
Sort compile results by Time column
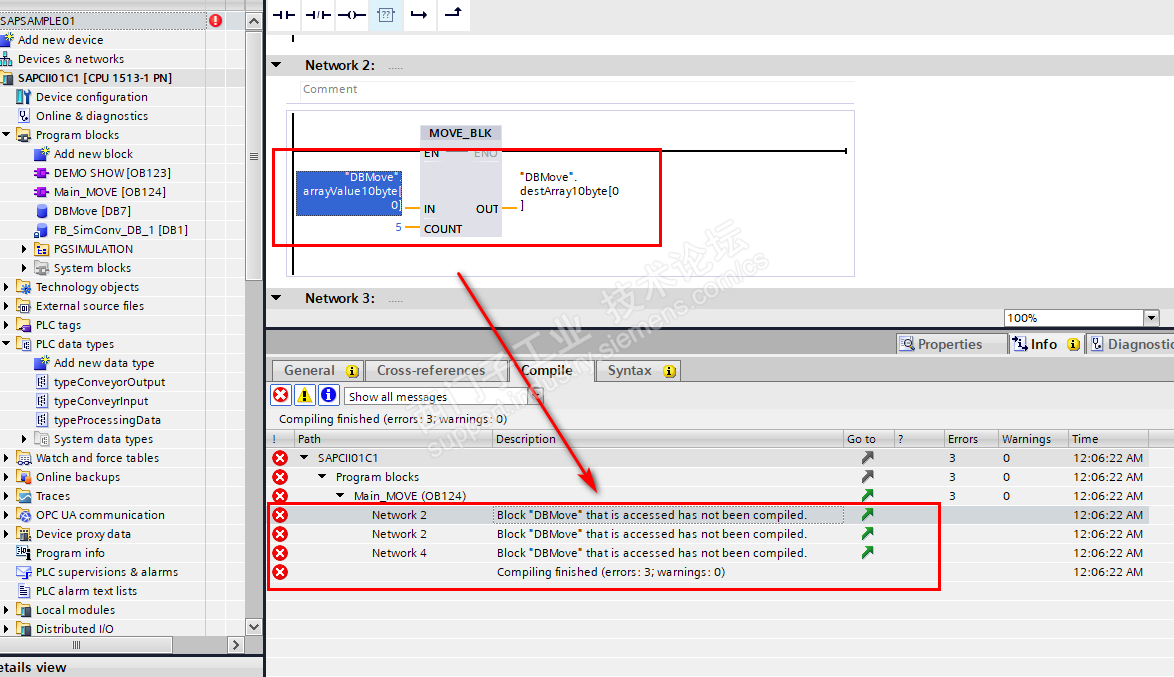[x=1108, y=439]
